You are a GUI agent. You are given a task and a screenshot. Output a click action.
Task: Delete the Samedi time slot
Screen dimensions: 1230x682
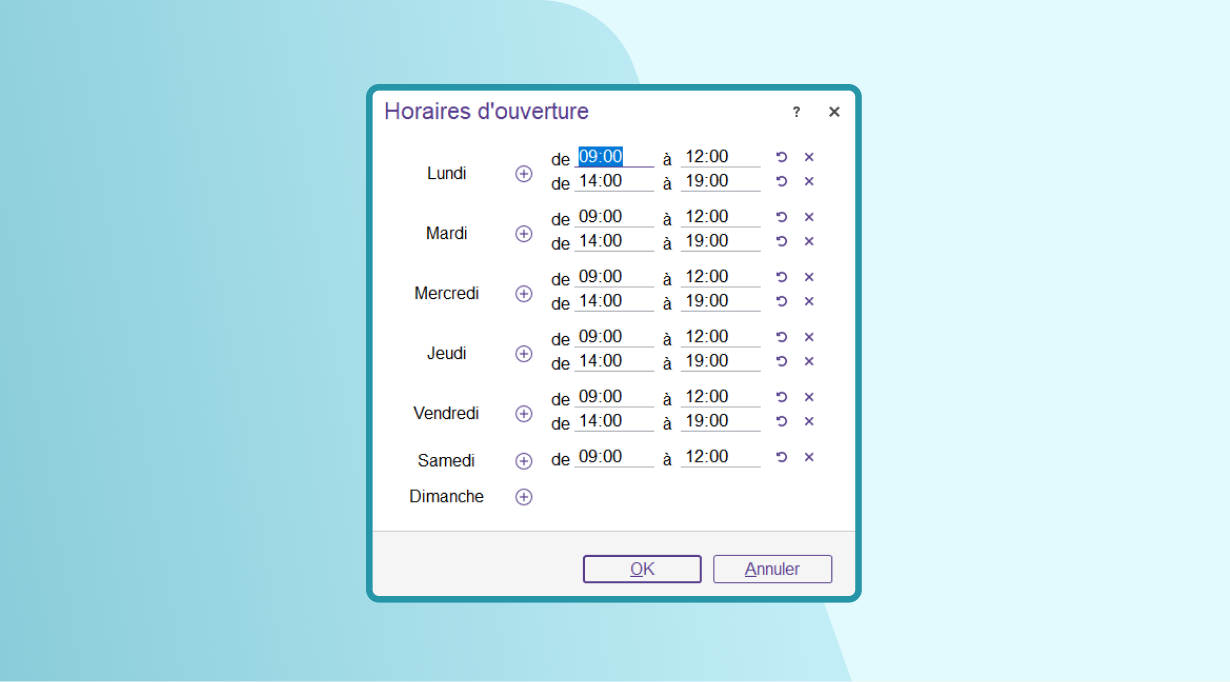tap(809, 457)
